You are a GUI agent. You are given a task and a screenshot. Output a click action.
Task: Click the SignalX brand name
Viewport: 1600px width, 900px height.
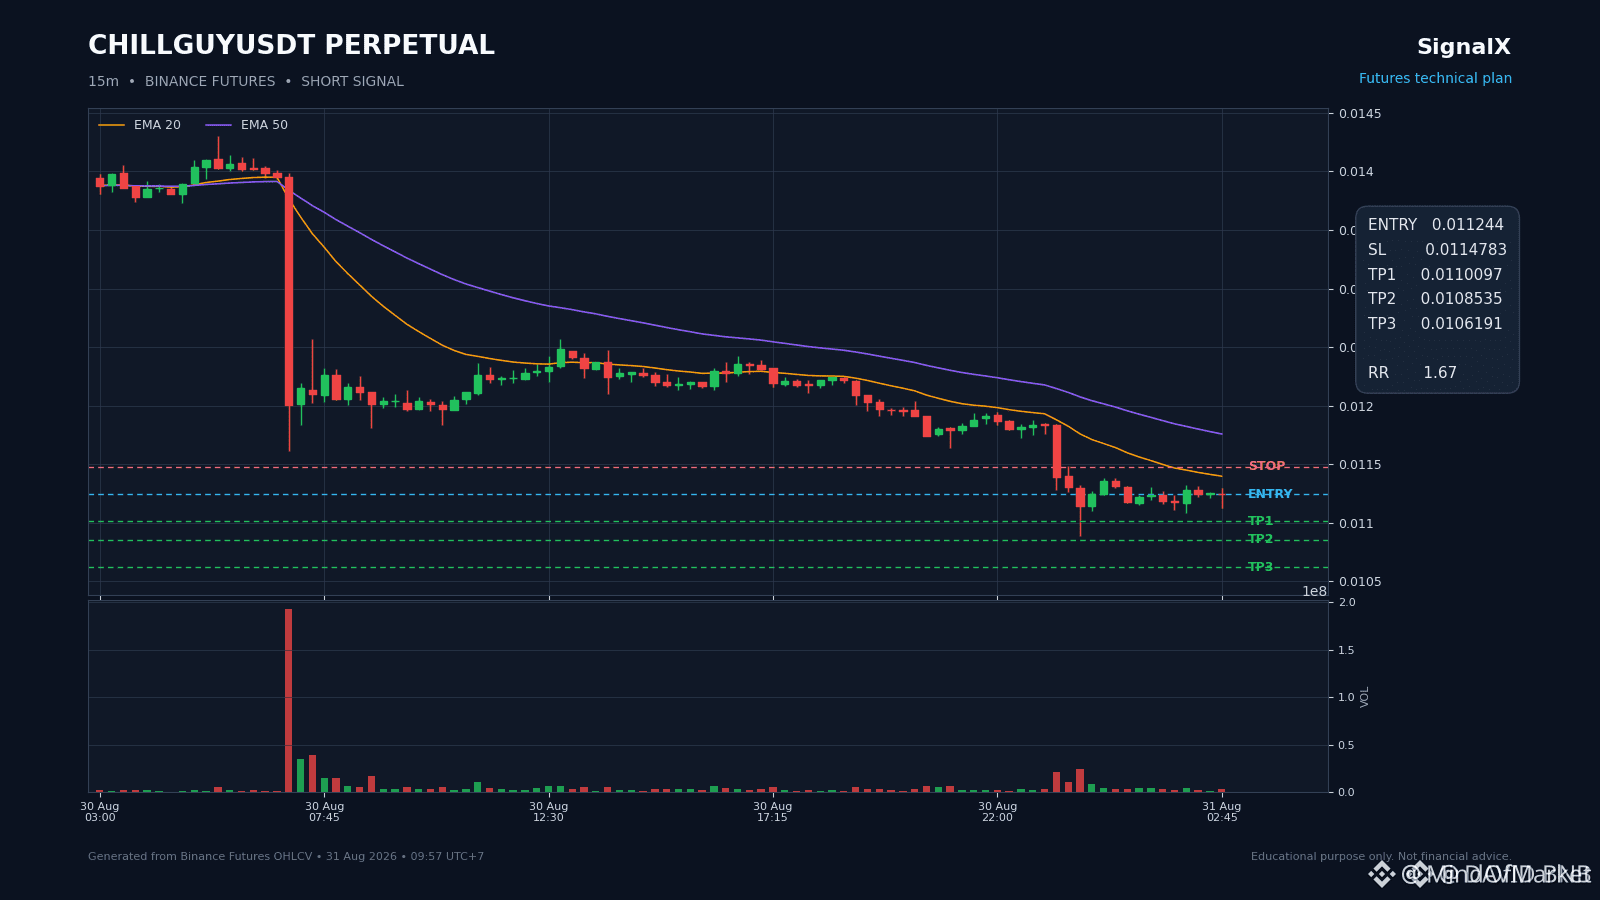[x=1464, y=47]
